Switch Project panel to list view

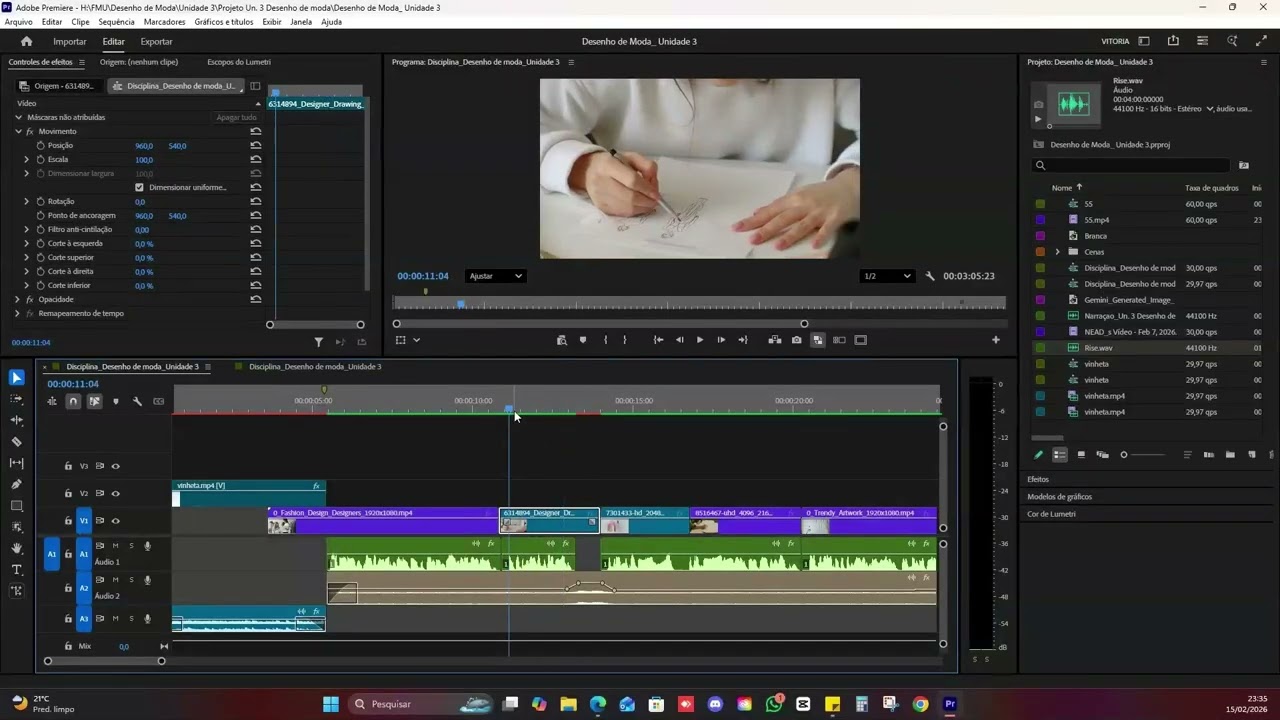point(1059,455)
